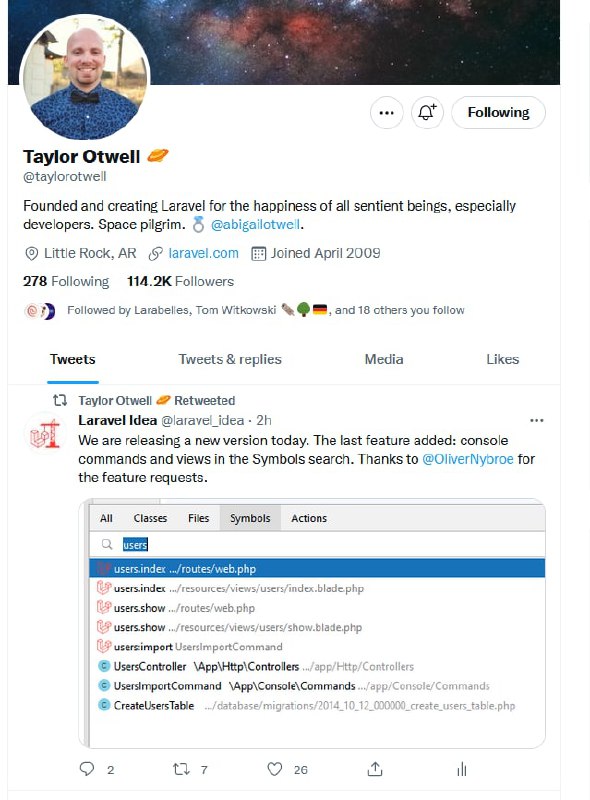View the 278 Following list
590x800 pixels.
coord(66,281)
